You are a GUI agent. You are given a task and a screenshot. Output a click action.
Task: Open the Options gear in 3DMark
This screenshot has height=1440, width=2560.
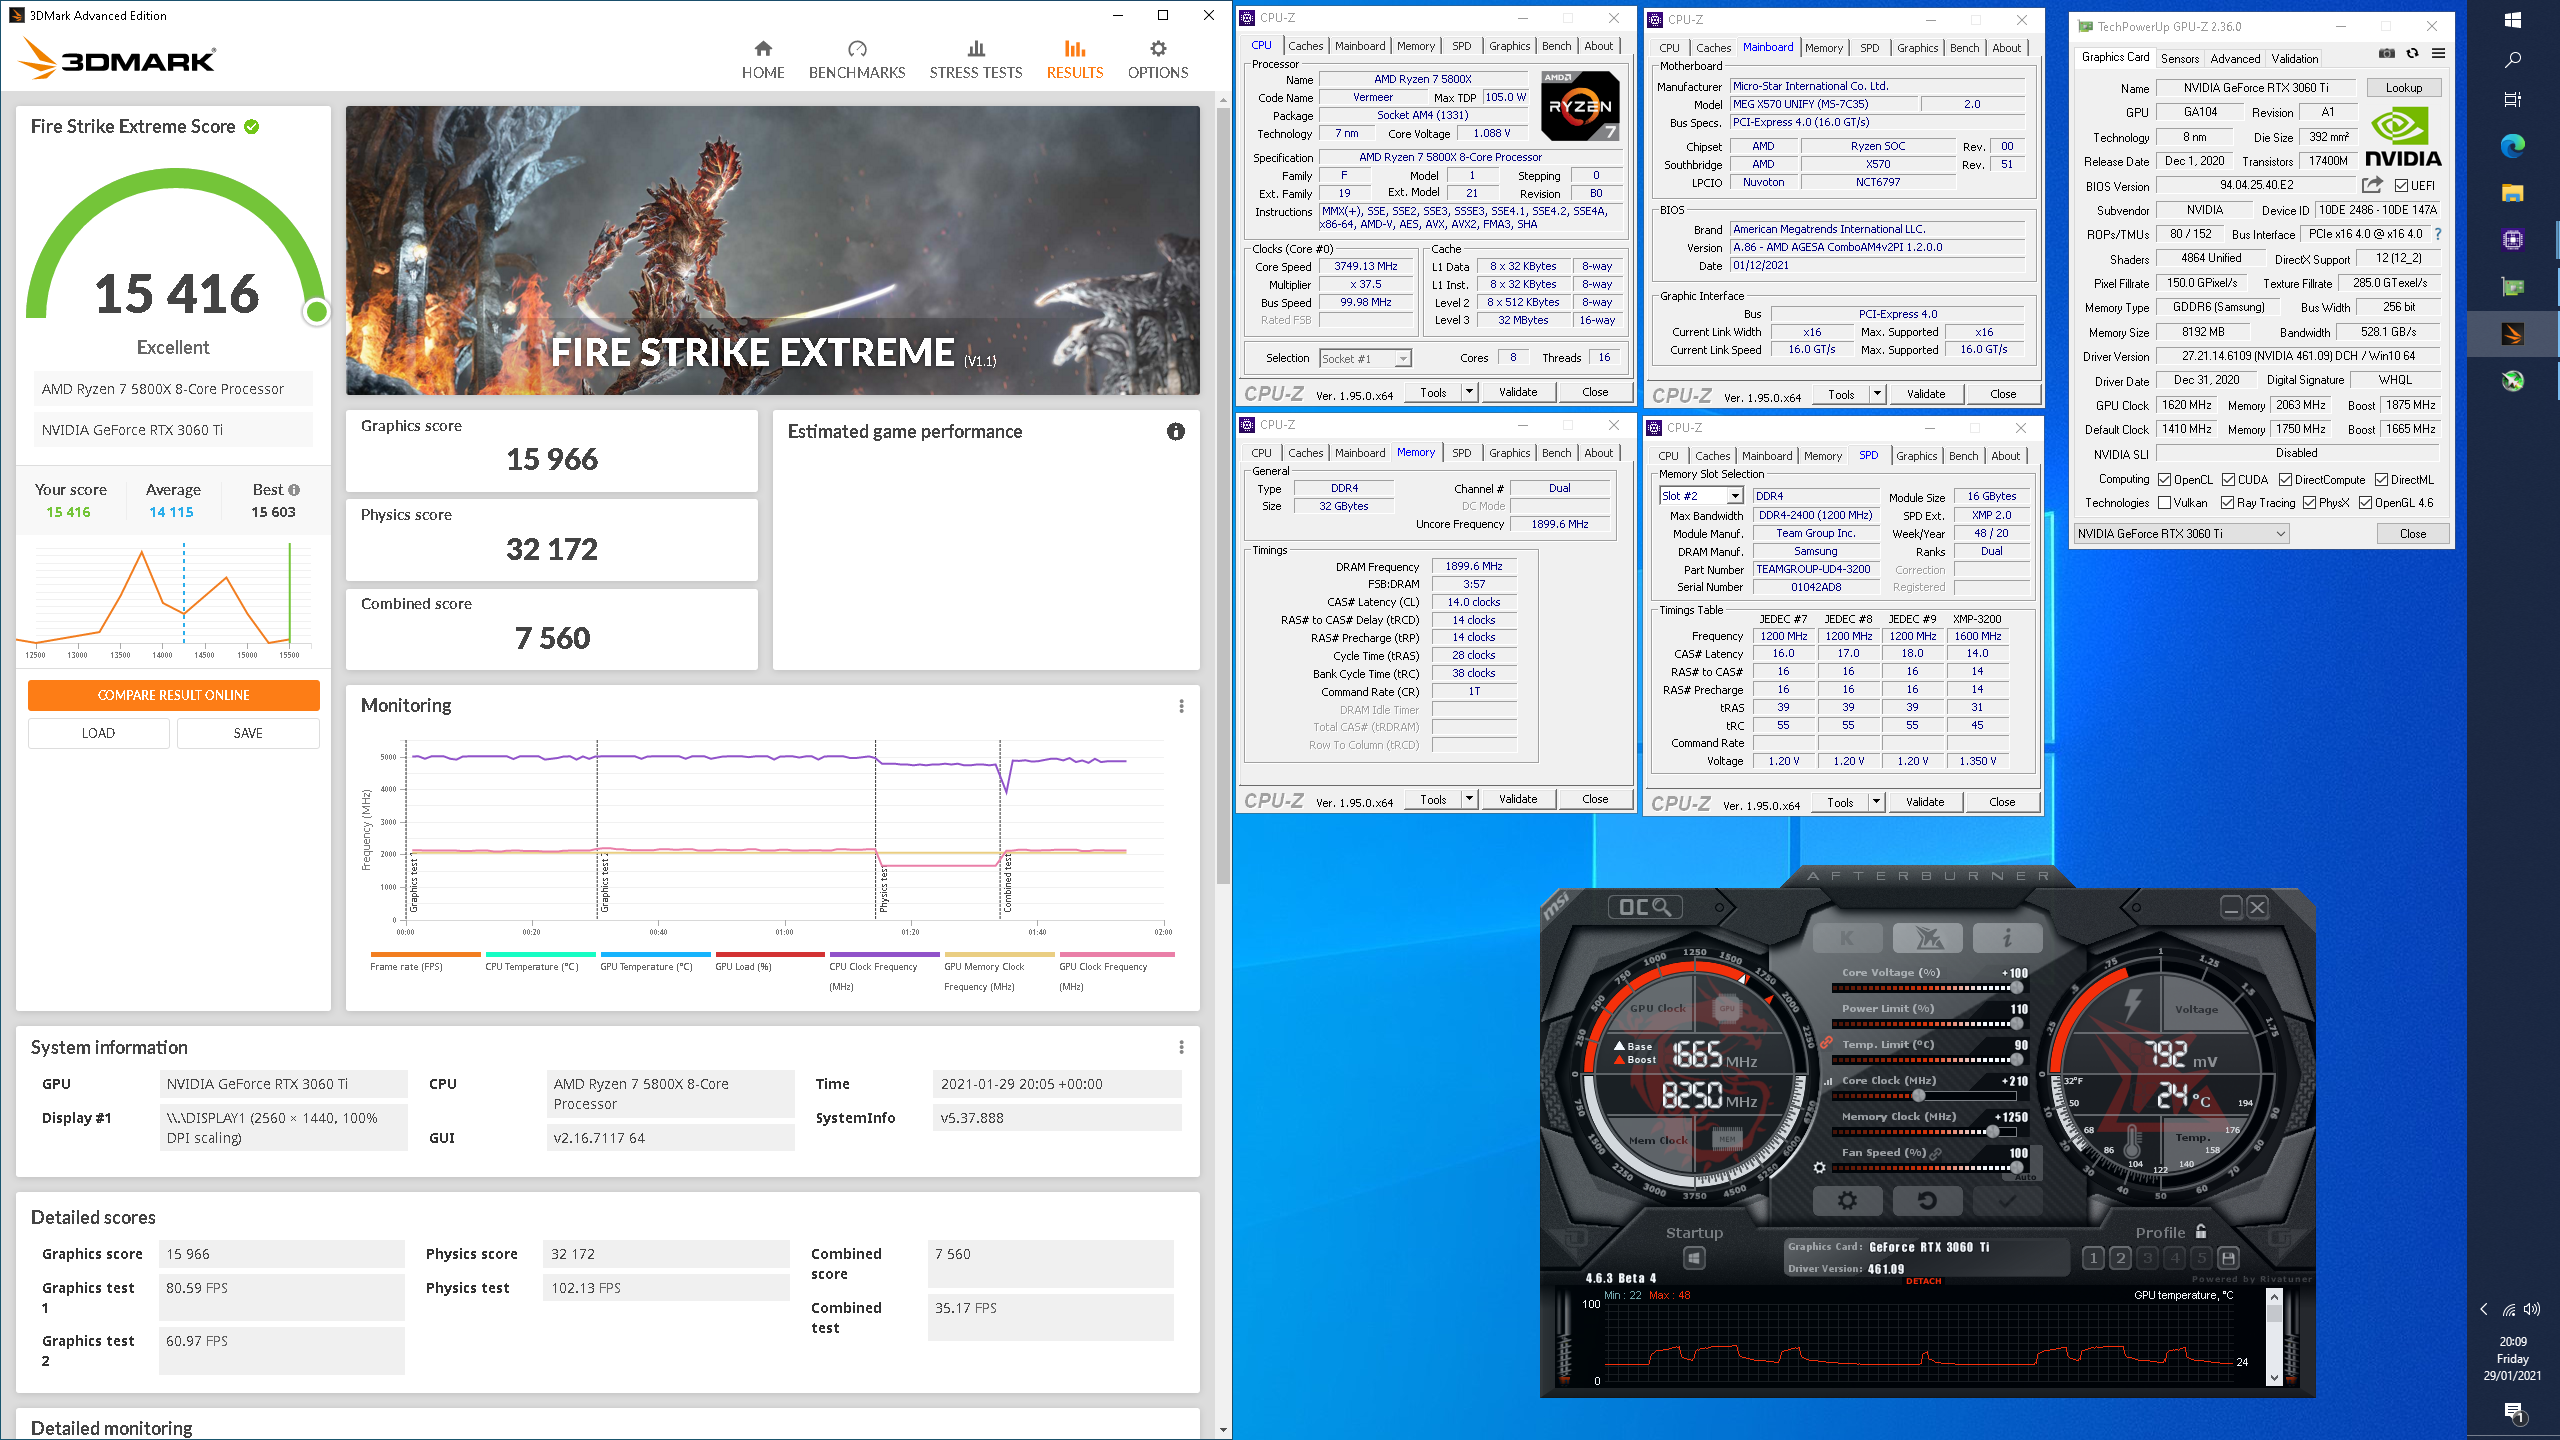pyautogui.click(x=1158, y=60)
